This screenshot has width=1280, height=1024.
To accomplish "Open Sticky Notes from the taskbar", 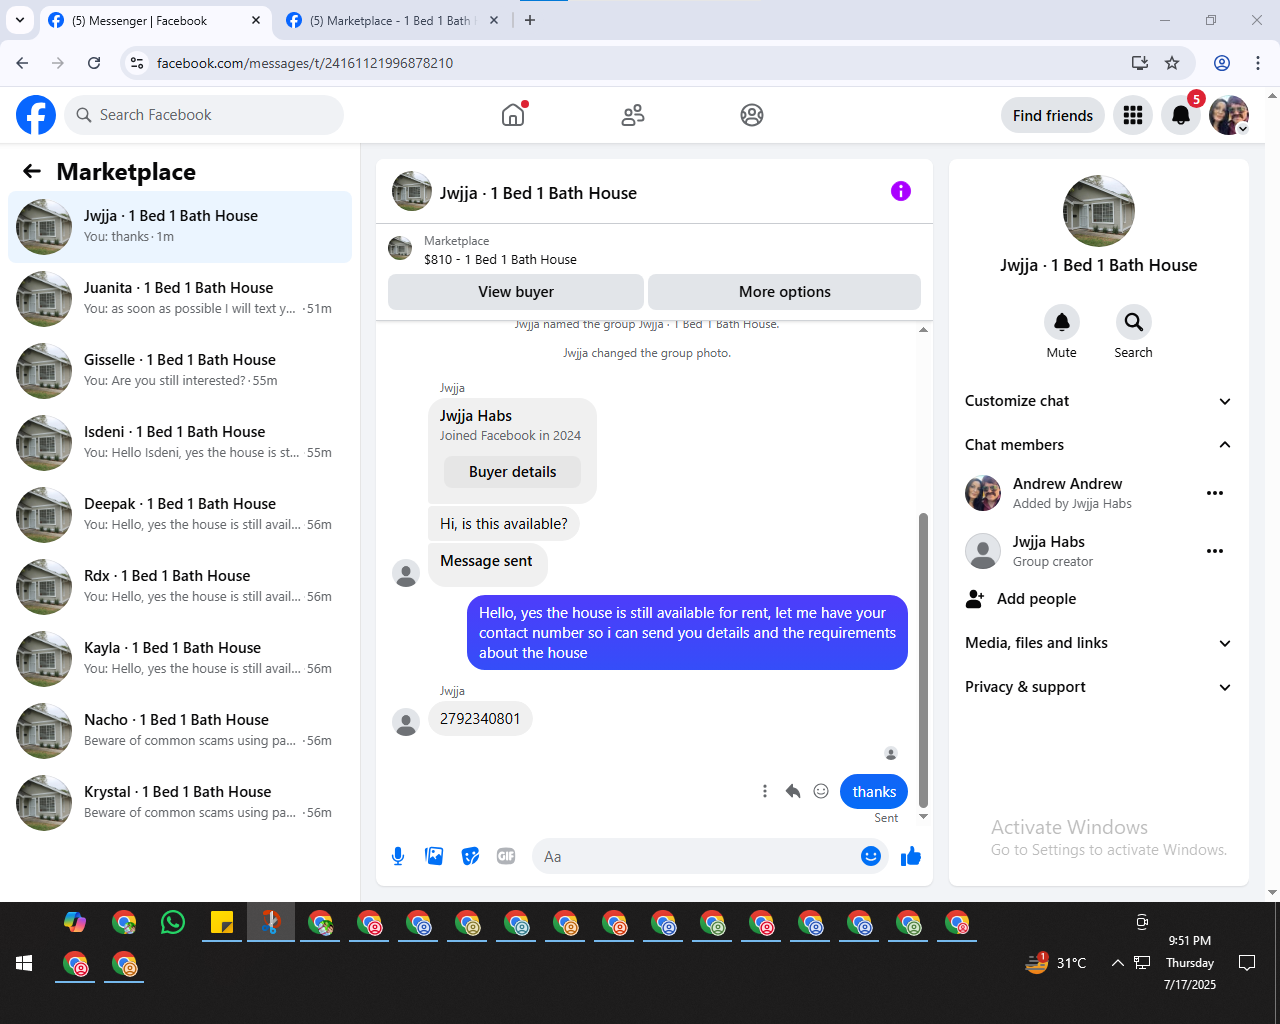I will tap(222, 922).
